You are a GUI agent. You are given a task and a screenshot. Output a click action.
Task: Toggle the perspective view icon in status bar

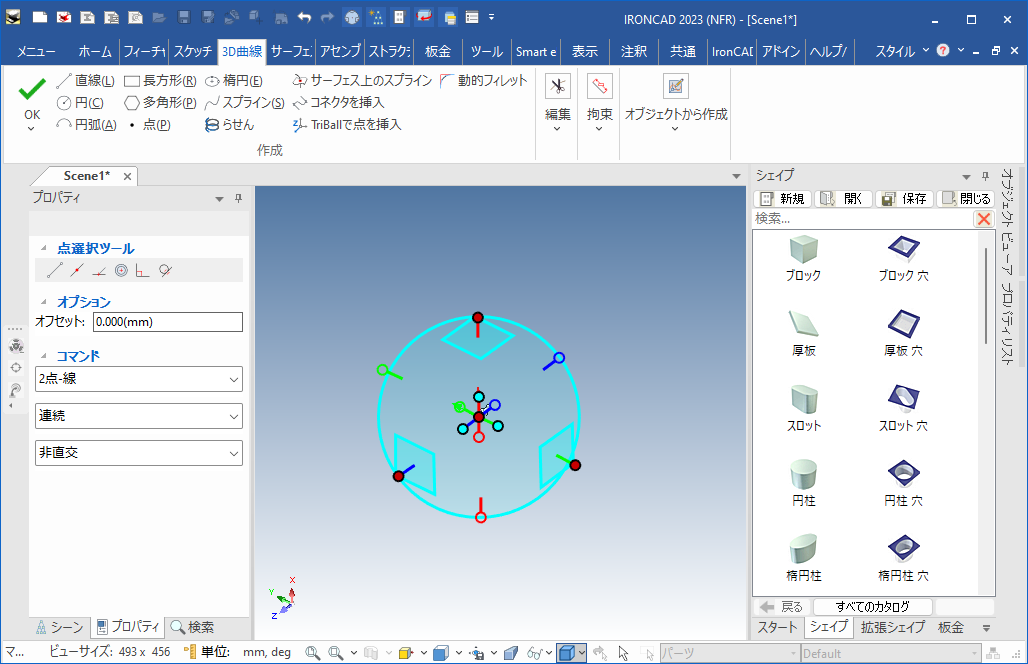click(x=511, y=653)
